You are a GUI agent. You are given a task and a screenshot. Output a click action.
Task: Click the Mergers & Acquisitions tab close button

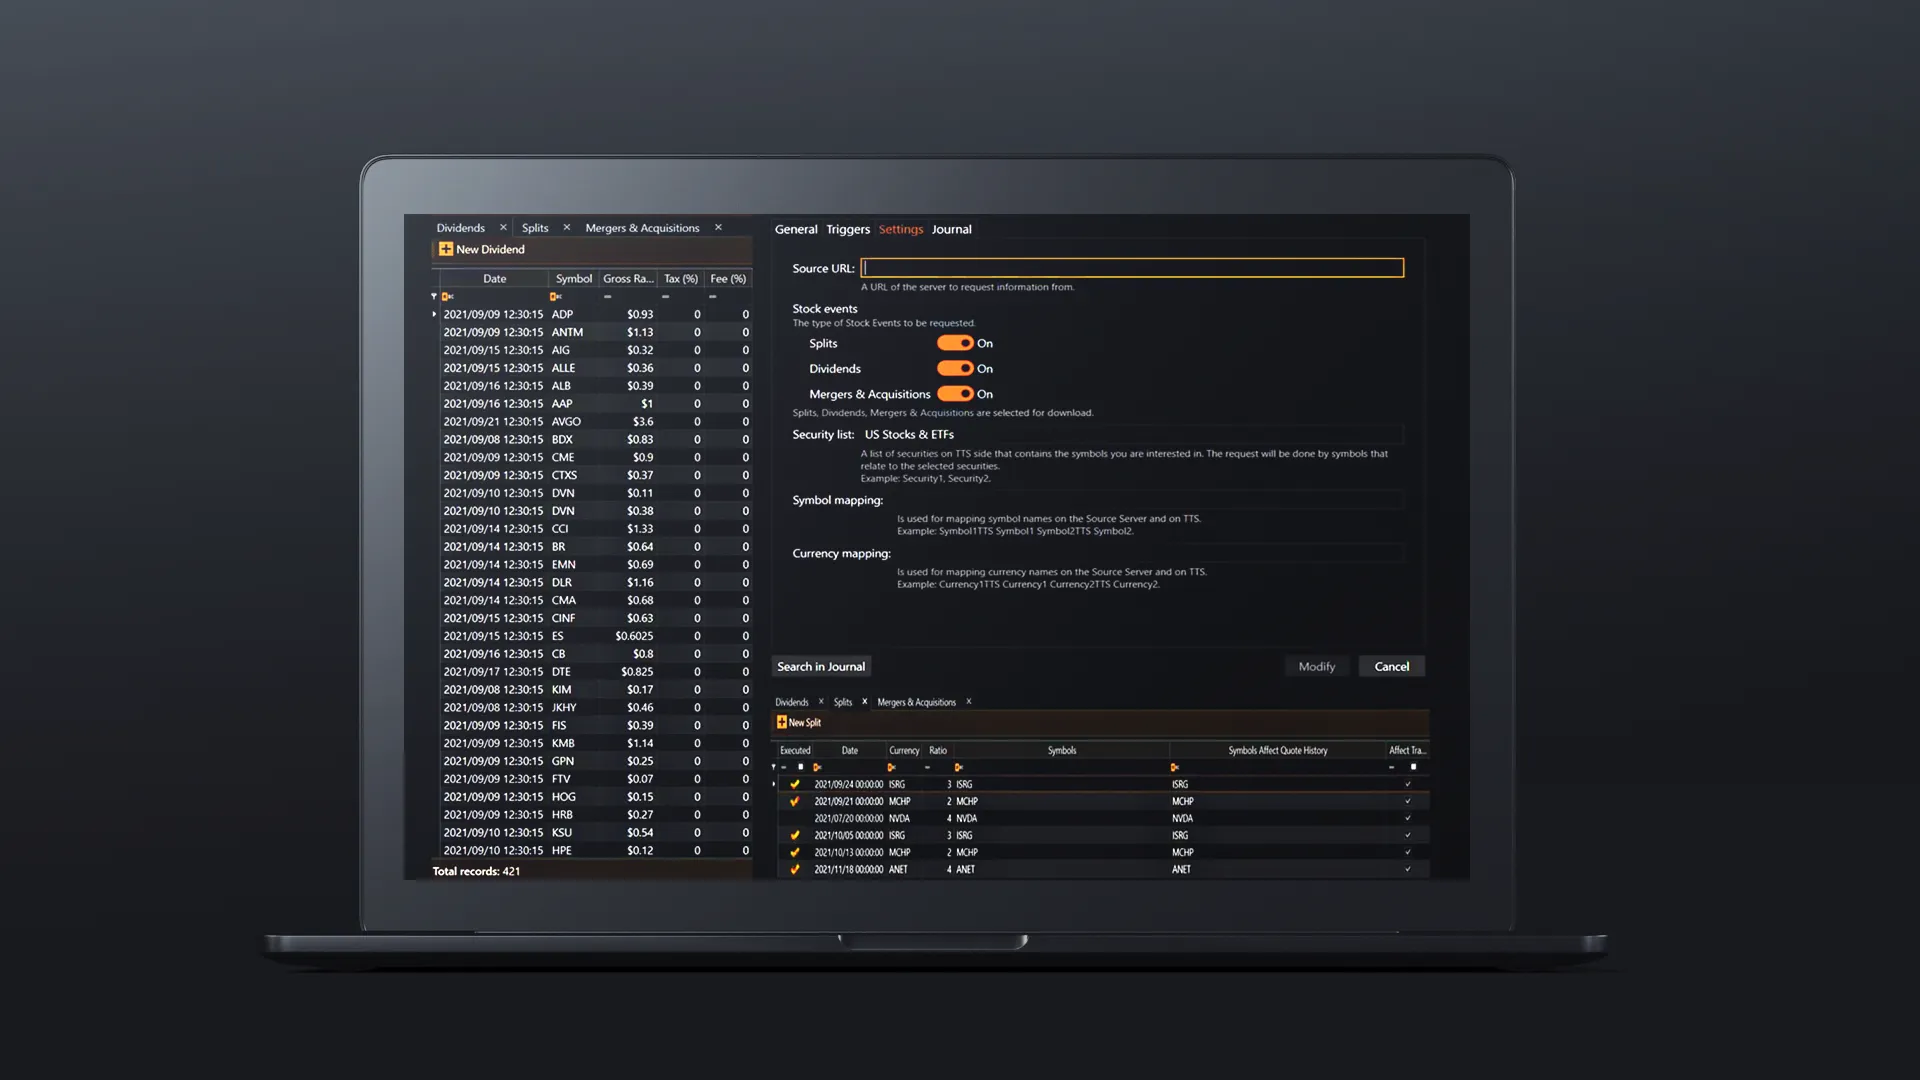point(716,227)
